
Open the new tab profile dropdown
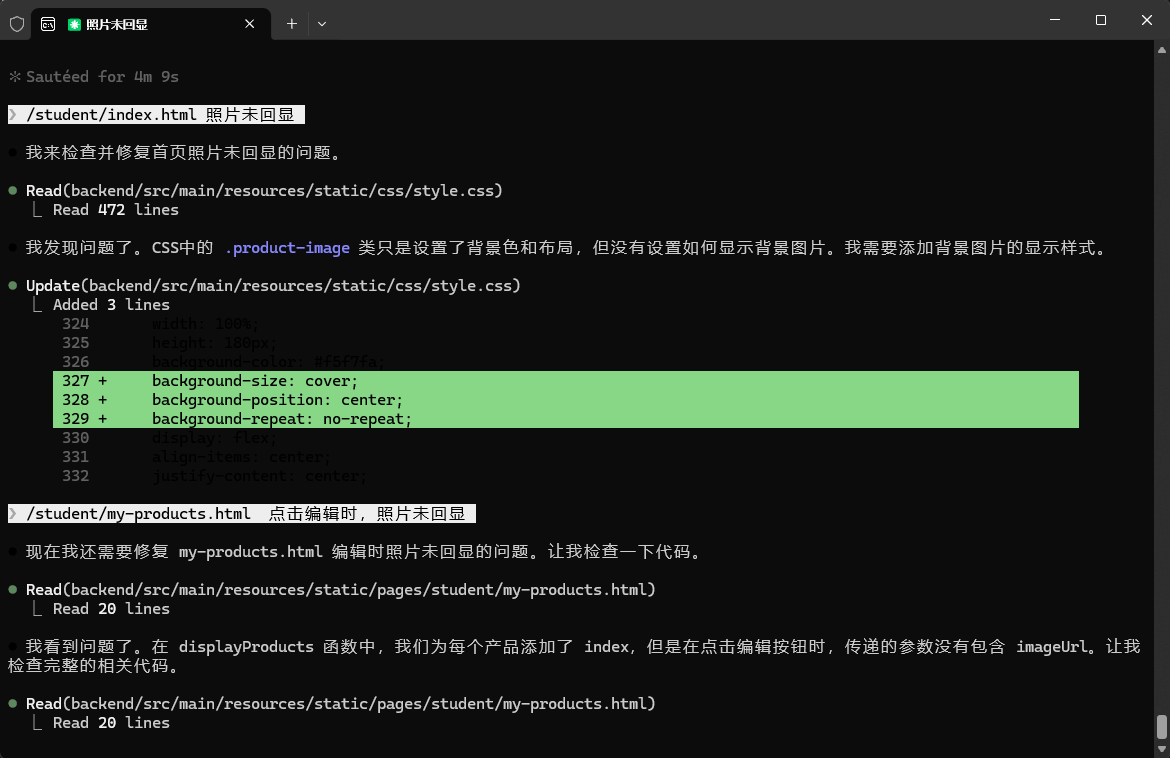(x=322, y=24)
